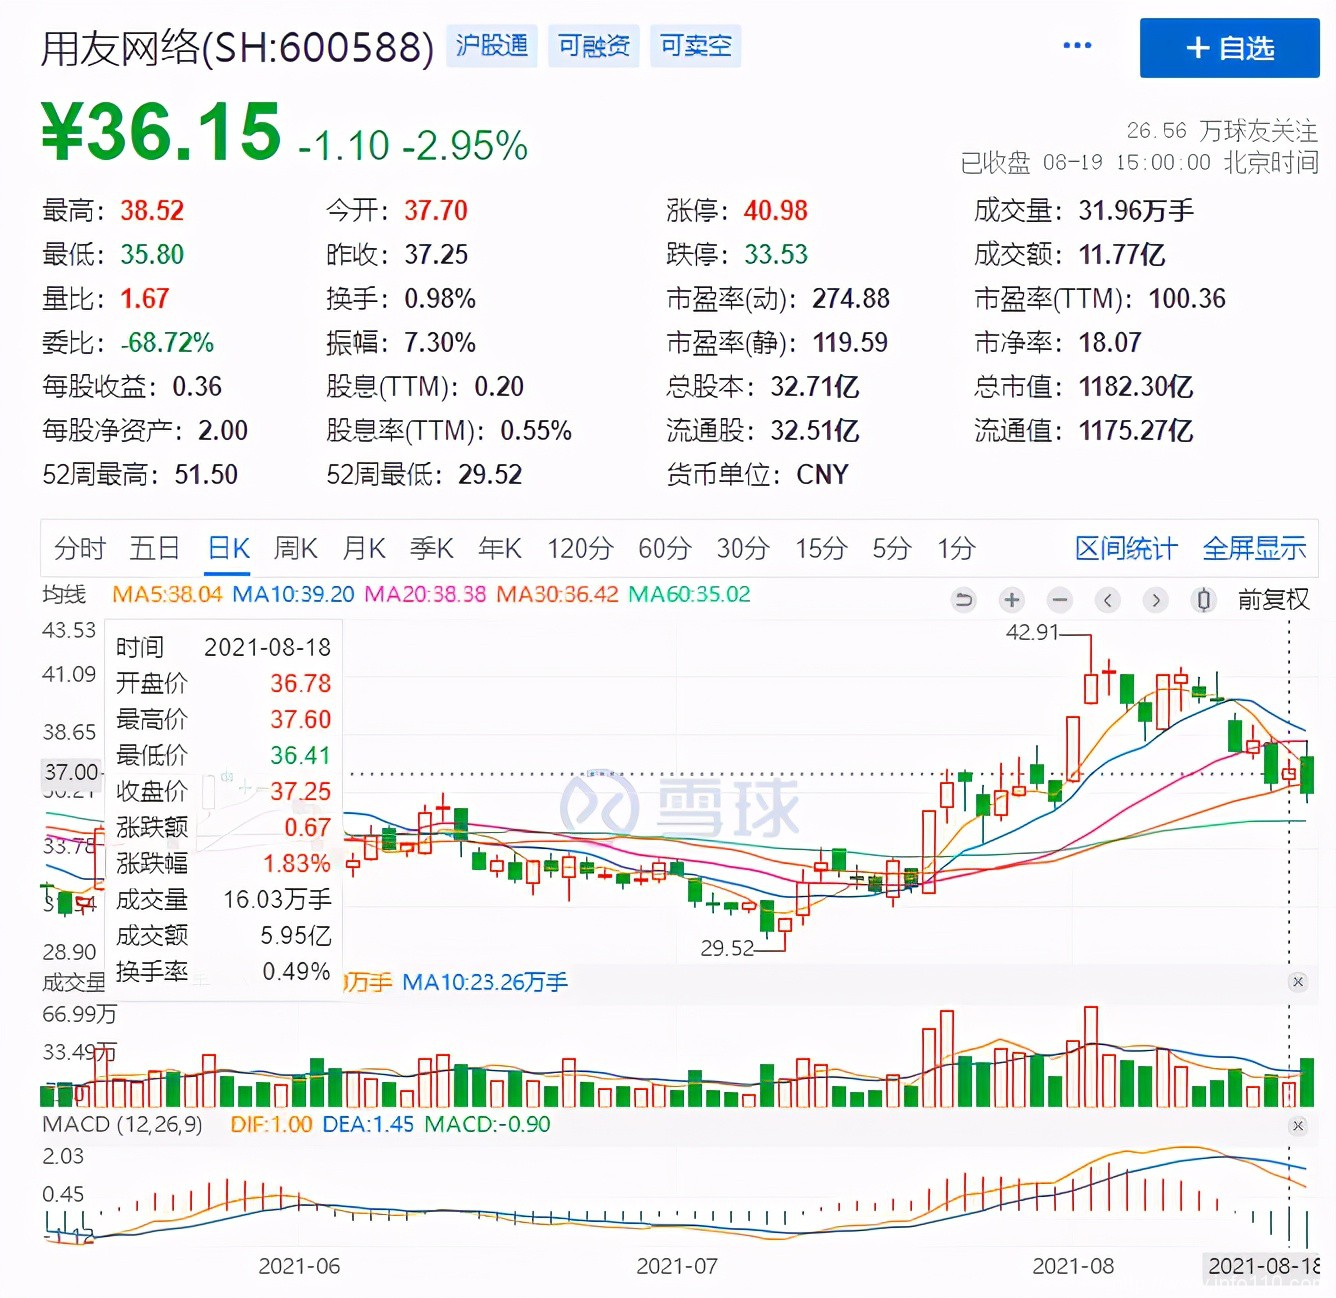1336x1298 pixels.
Task: Click the zoom-in icon on the chart toolbar
Action: [x=1011, y=600]
